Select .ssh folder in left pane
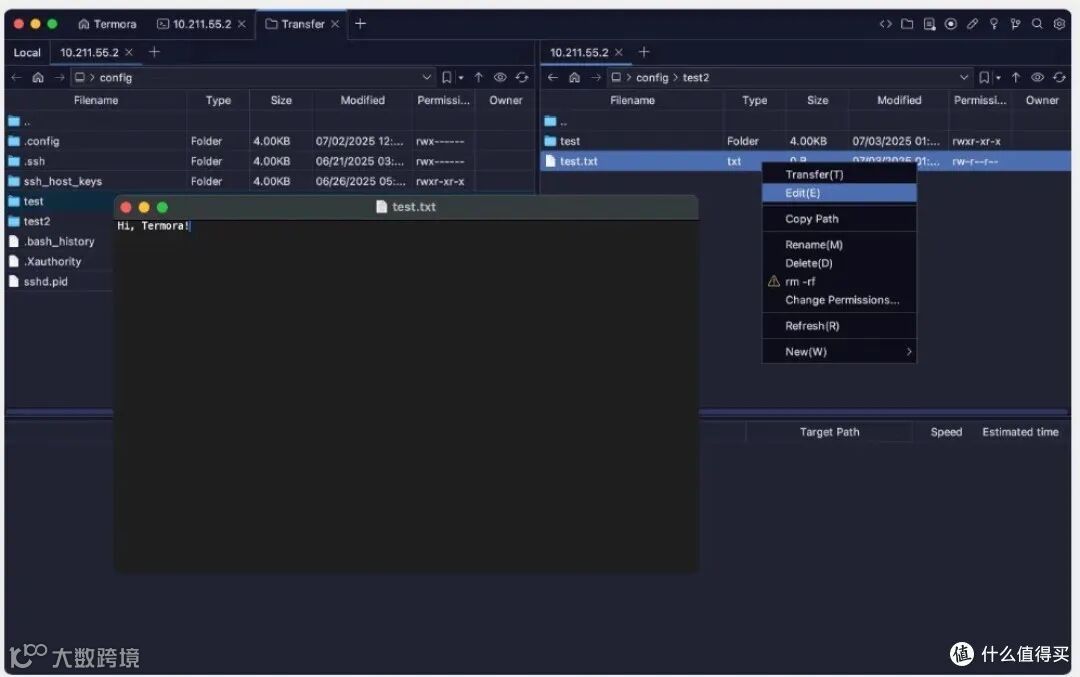The height and width of the screenshot is (677, 1080). tap(270, 161)
